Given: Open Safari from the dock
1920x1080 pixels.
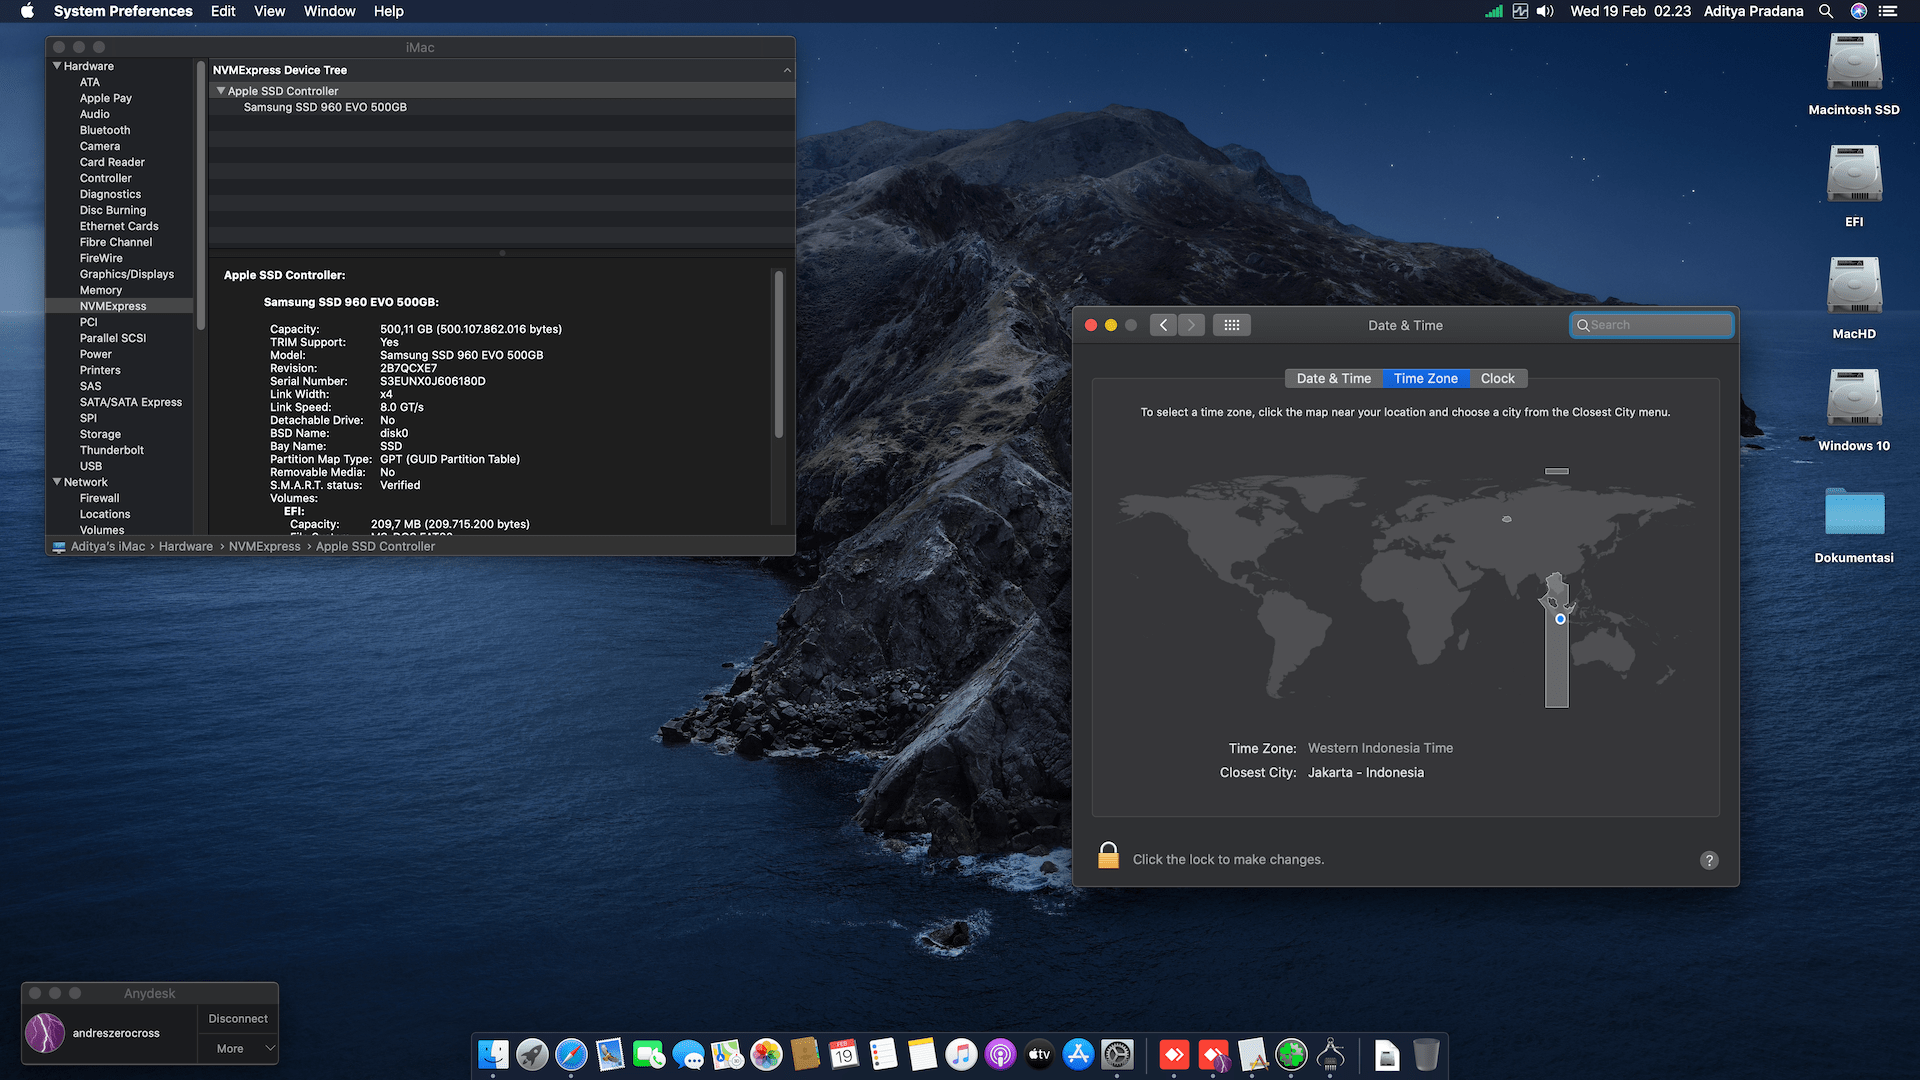Looking at the screenshot, I should coord(571,1055).
